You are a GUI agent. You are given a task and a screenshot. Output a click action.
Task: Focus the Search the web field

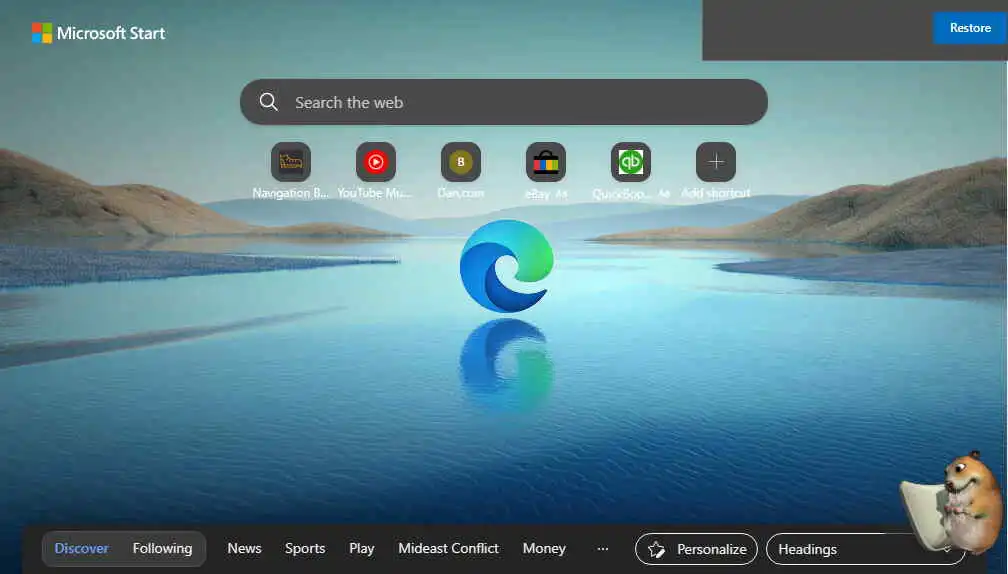504,102
